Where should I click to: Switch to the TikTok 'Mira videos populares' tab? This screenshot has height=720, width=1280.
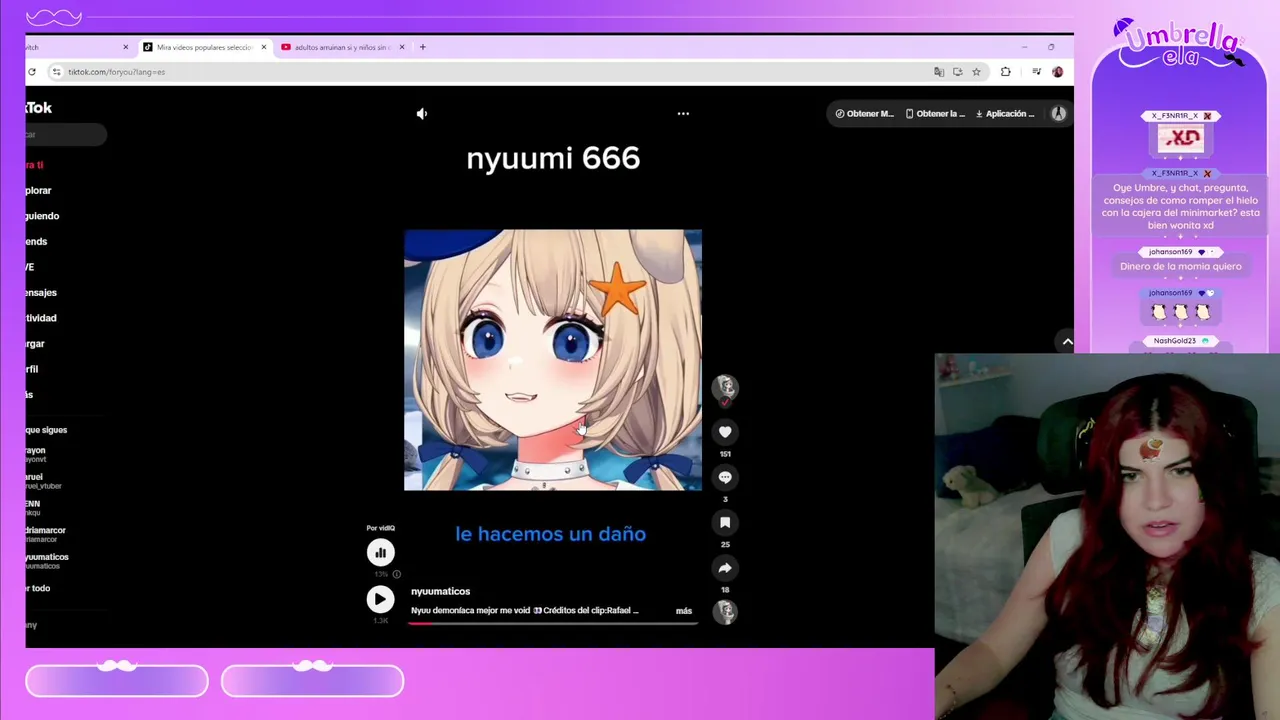point(204,47)
